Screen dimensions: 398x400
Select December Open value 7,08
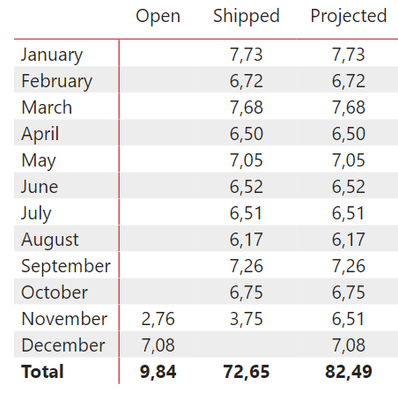(158, 346)
